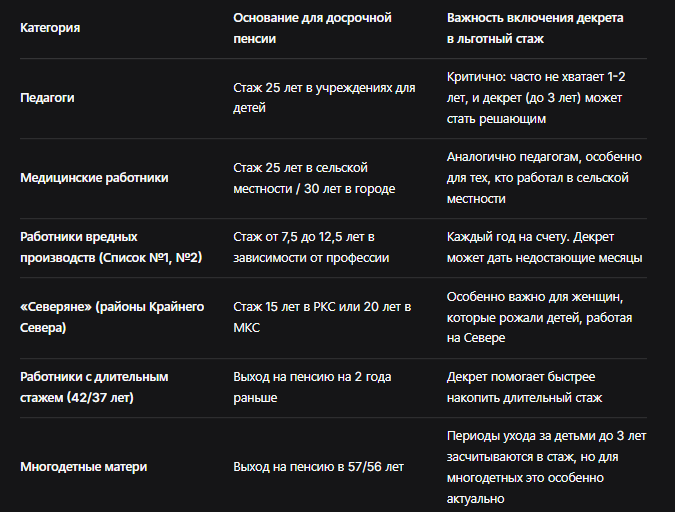Click 'Выход на пенсию в 57/56 лет'
675x512 pixels.
(319, 467)
